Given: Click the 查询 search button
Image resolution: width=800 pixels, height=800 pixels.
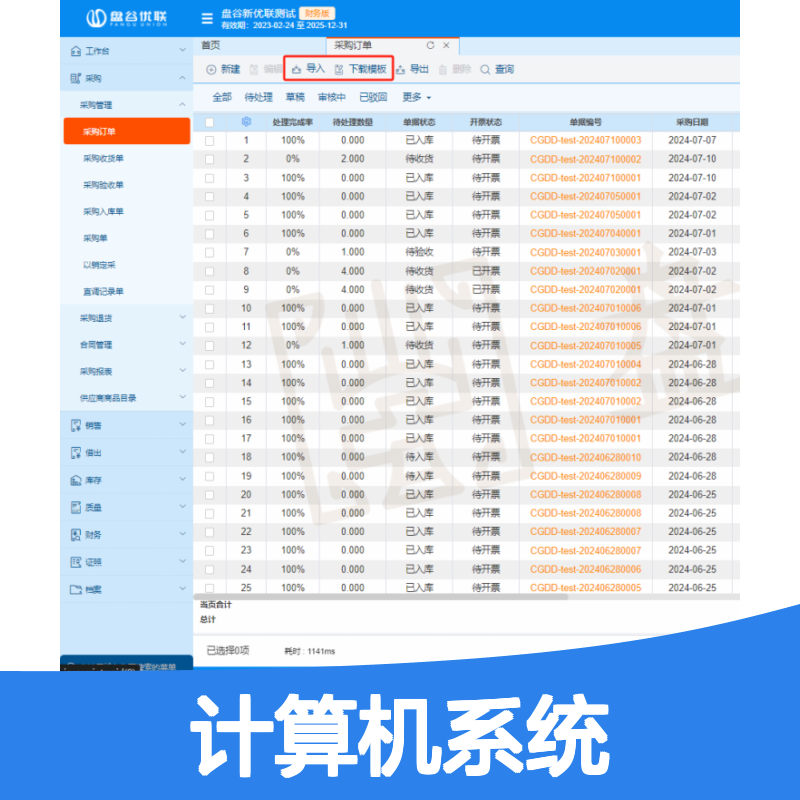Looking at the screenshot, I should pos(497,69).
